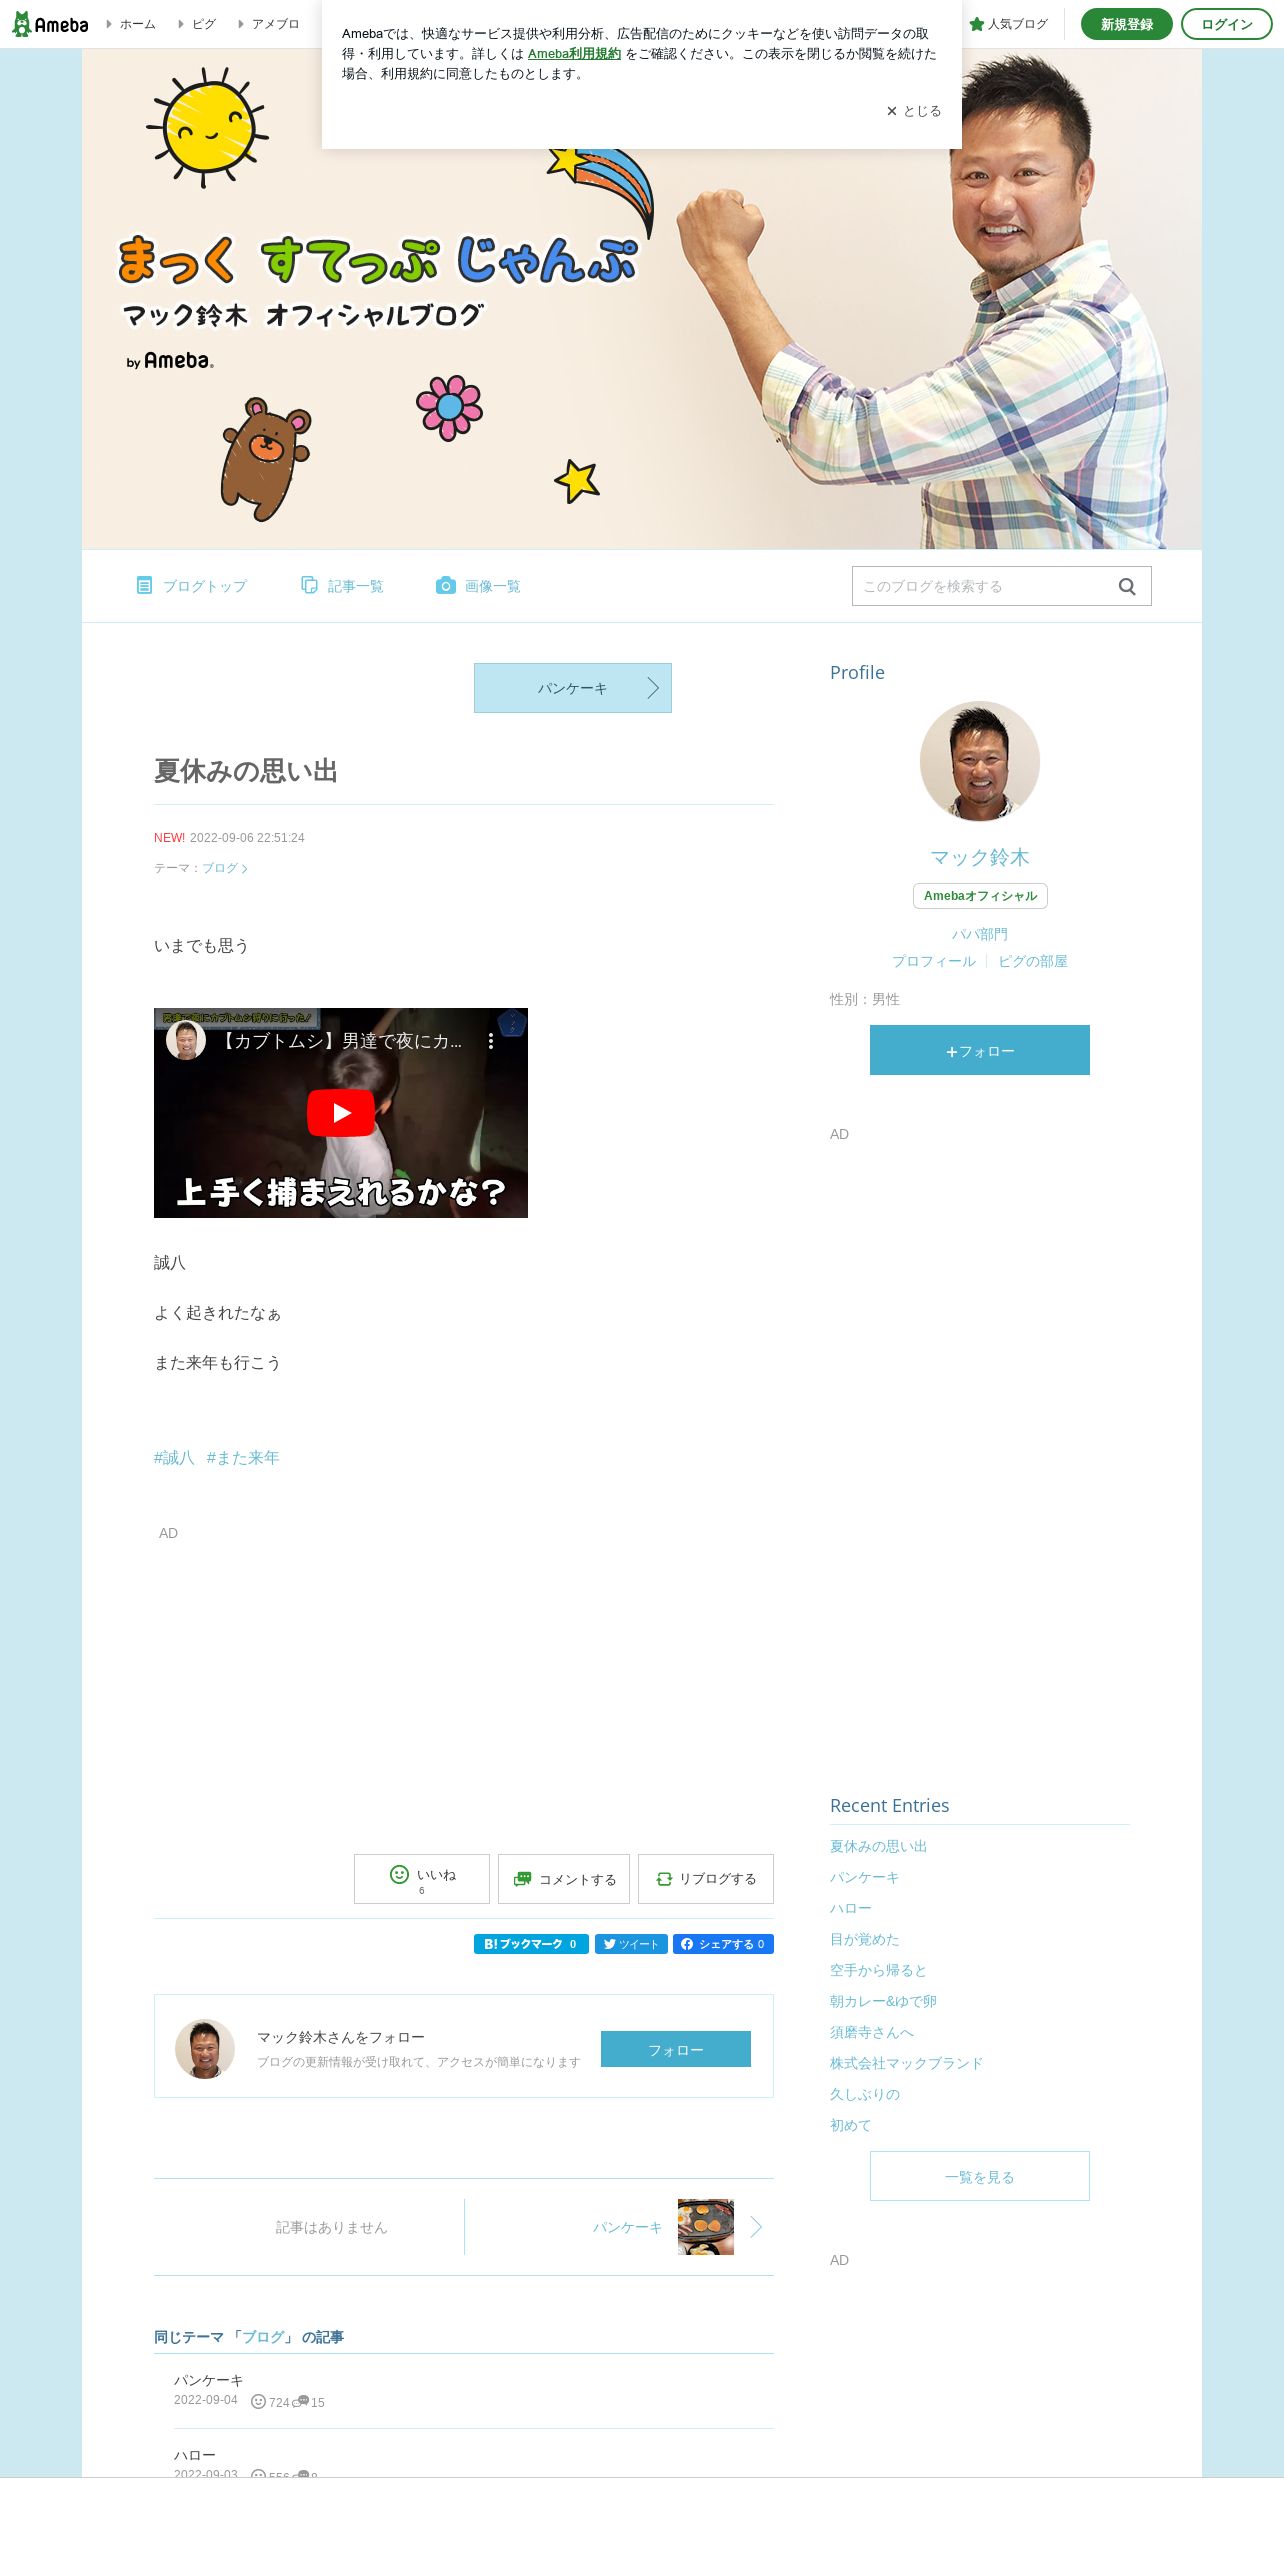Open プロフィール link in sidebar

(934, 961)
